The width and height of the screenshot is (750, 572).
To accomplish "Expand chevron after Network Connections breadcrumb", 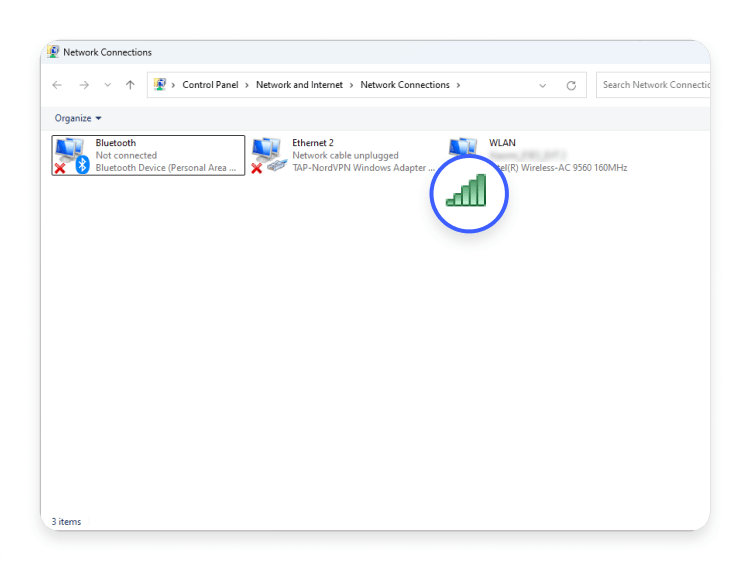I will pos(458,85).
